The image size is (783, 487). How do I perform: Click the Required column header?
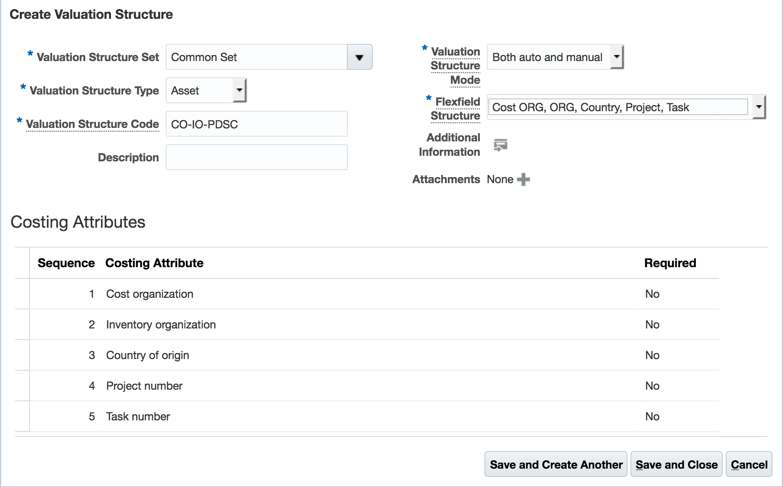(670, 263)
